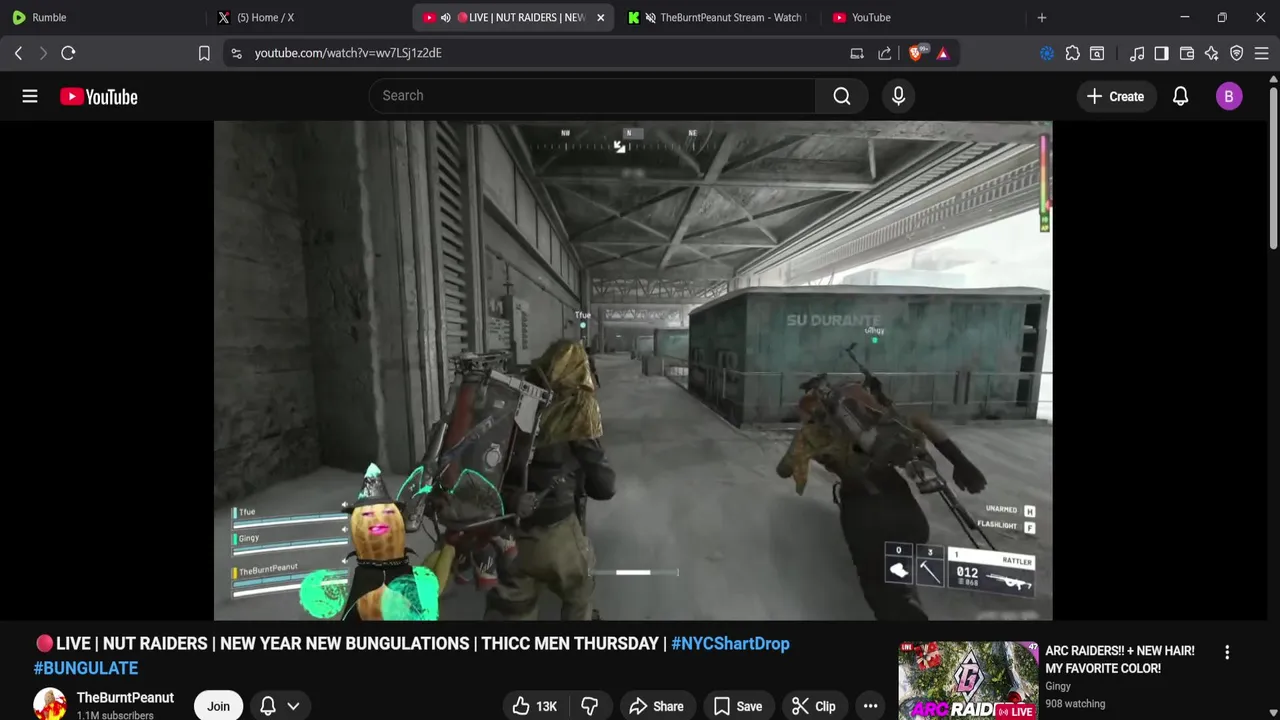Click the page search extension icon
Screen dimensions: 1280x720
tap(1097, 53)
